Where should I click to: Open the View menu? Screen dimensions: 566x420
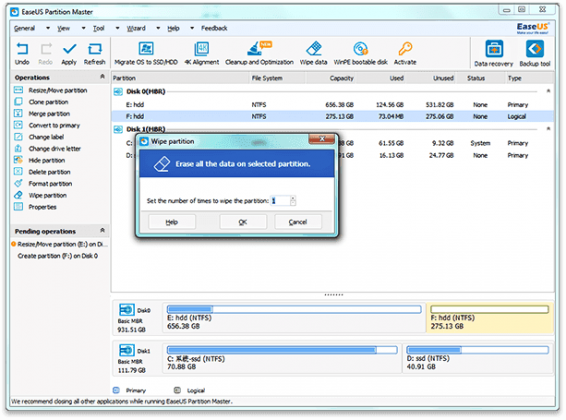pyautogui.click(x=64, y=28)
